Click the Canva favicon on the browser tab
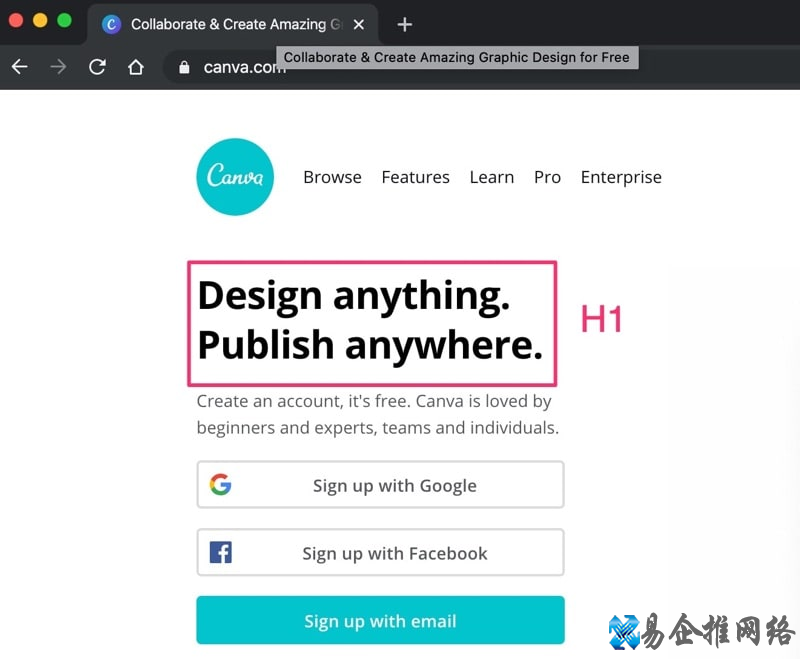This screenshot has width=800, height=659. pyautogui.click(x=111, y=24)
